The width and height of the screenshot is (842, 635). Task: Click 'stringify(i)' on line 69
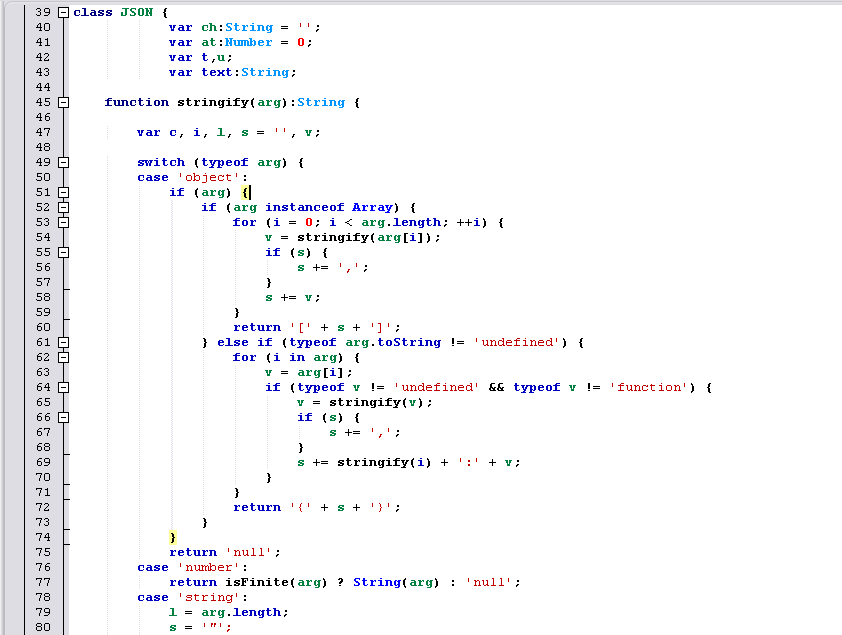coord(384,463)
